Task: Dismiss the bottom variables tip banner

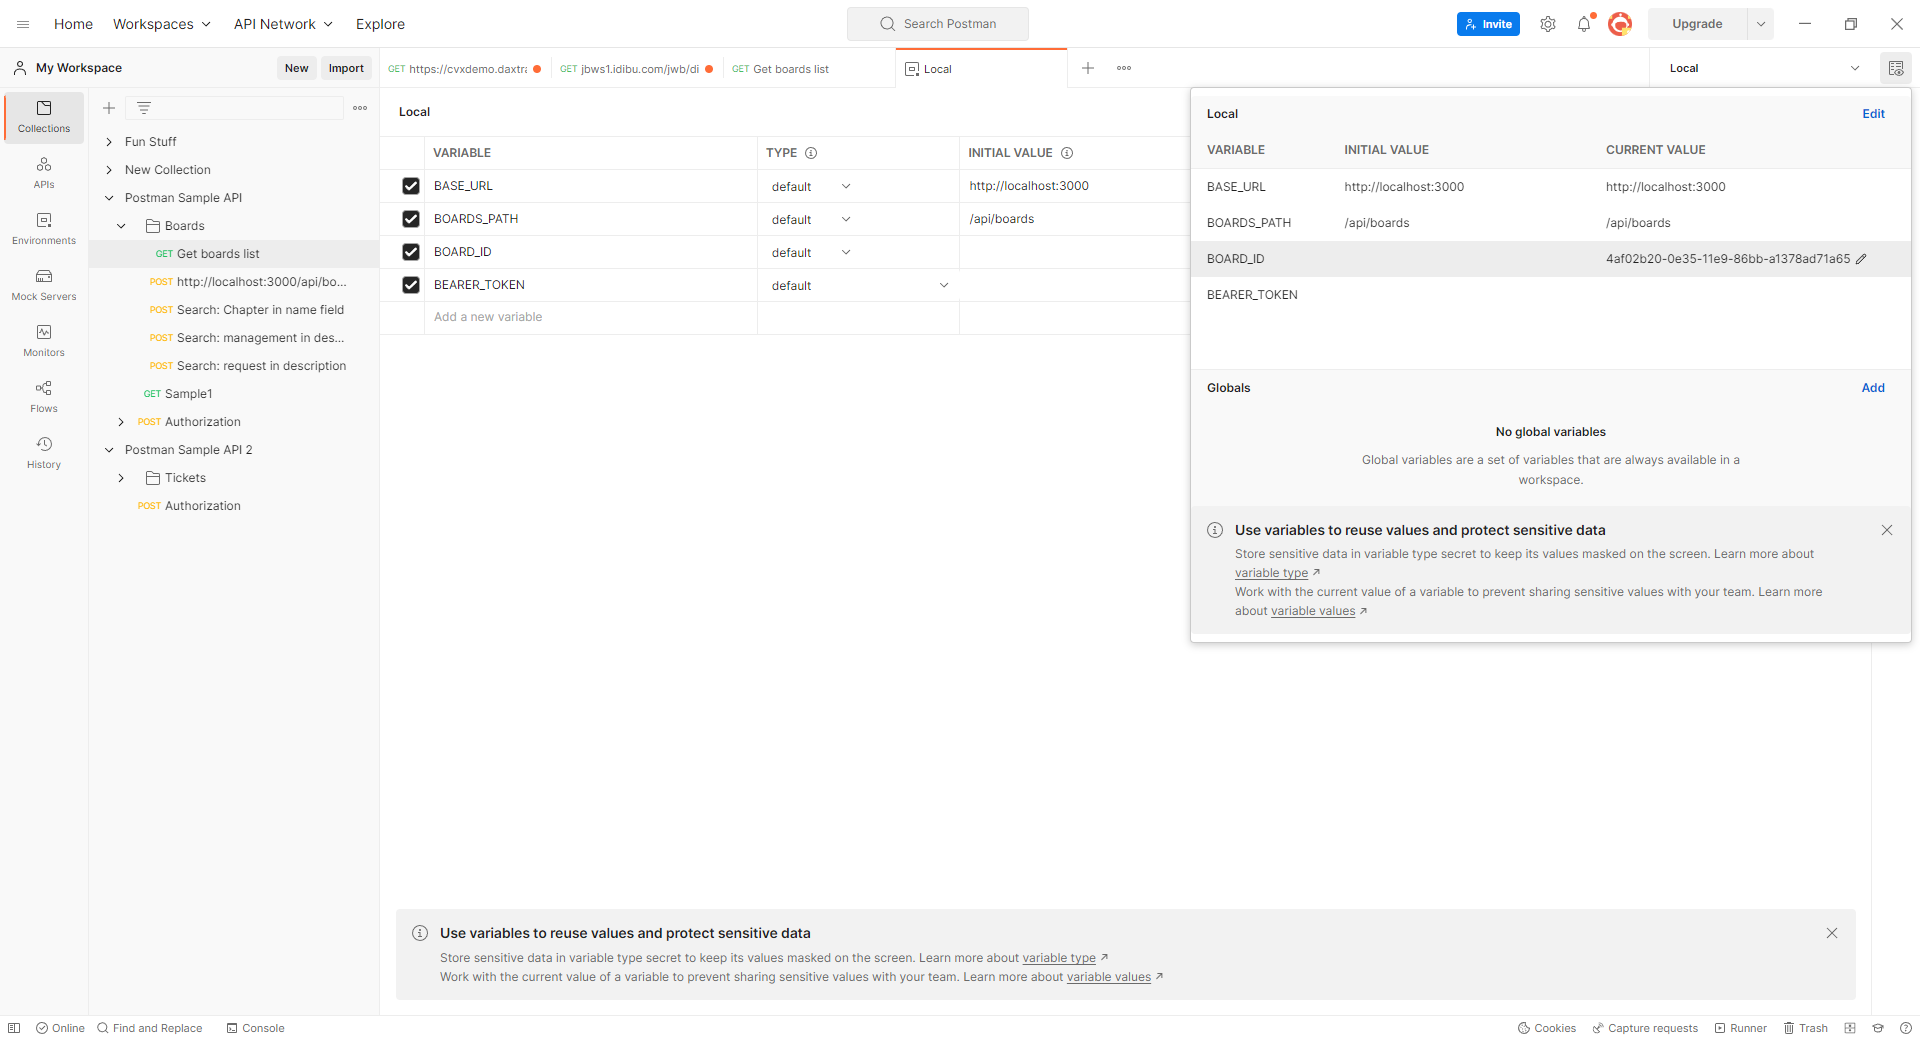Action: [x=1832, y=933]
